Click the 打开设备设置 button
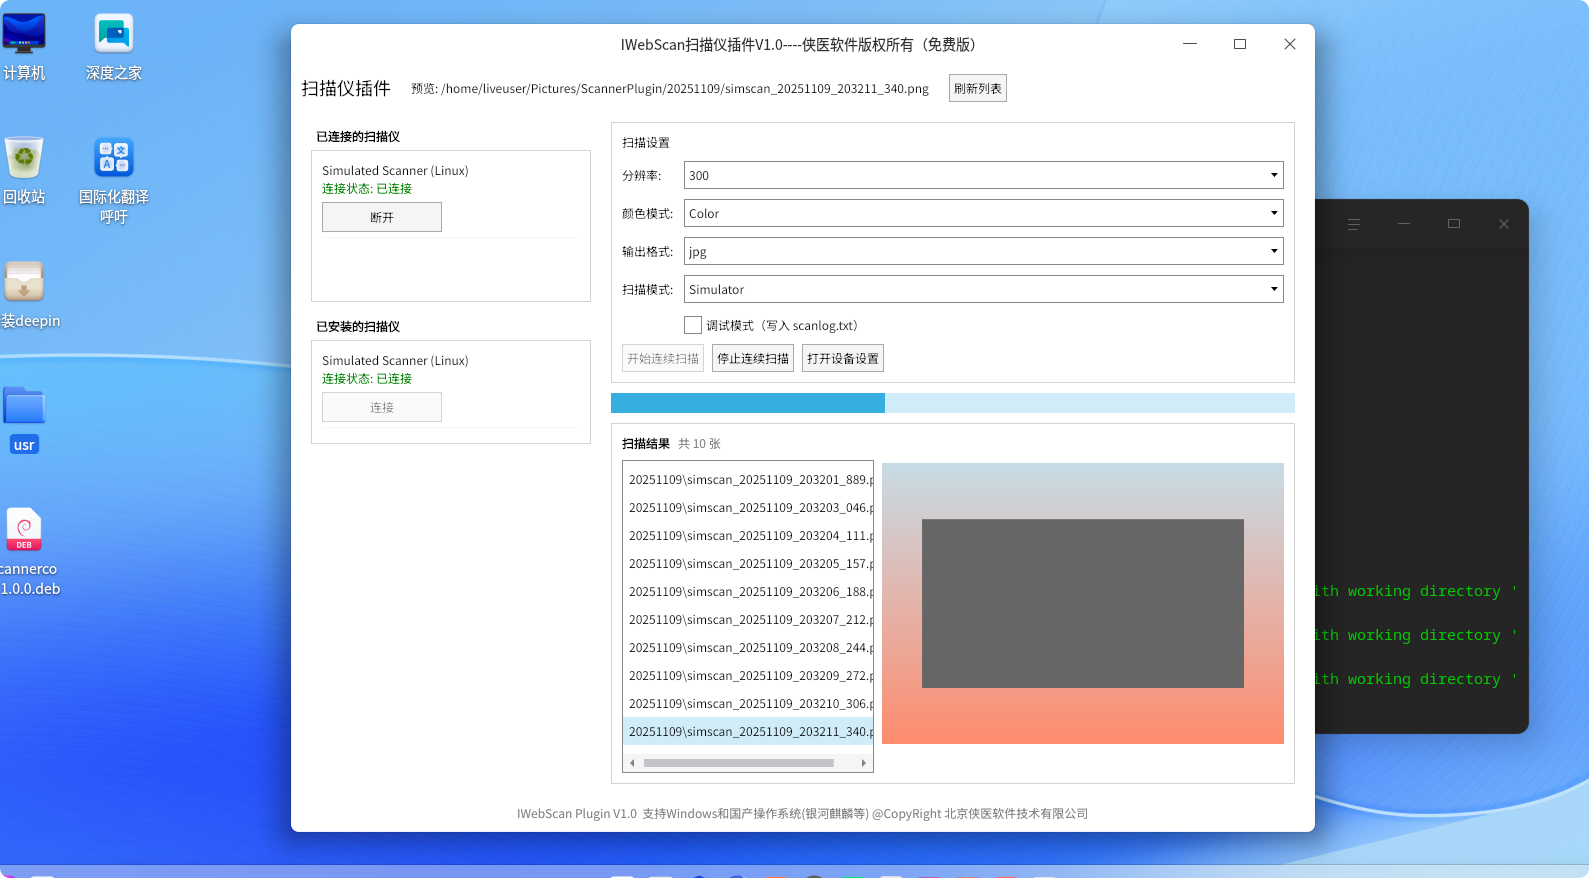The image size is (1589, 878). coord(843,359)
